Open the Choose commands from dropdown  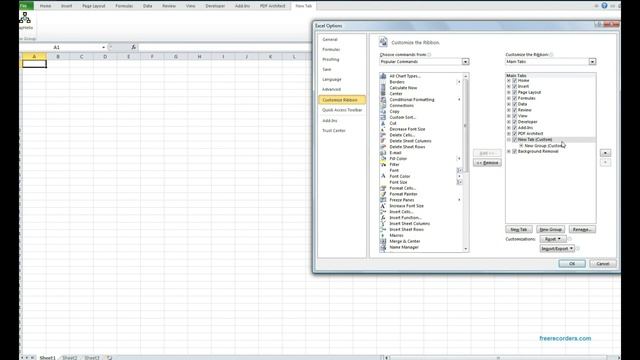point(465,62)
